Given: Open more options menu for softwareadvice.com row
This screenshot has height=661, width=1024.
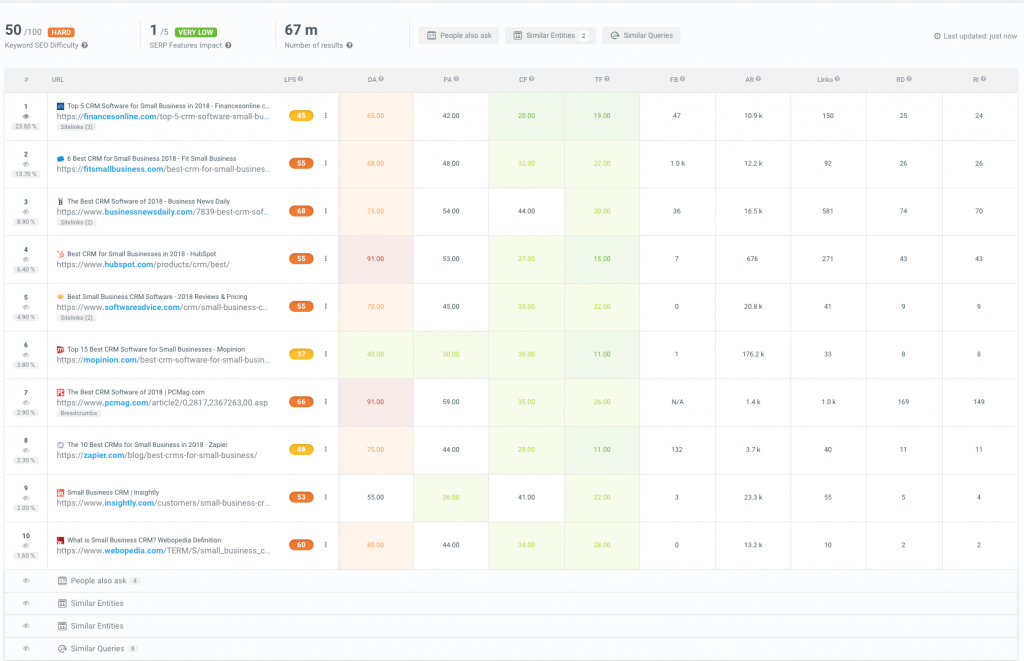Looking at the screenshot, I should pyautogui.click(x=325, y=306).
